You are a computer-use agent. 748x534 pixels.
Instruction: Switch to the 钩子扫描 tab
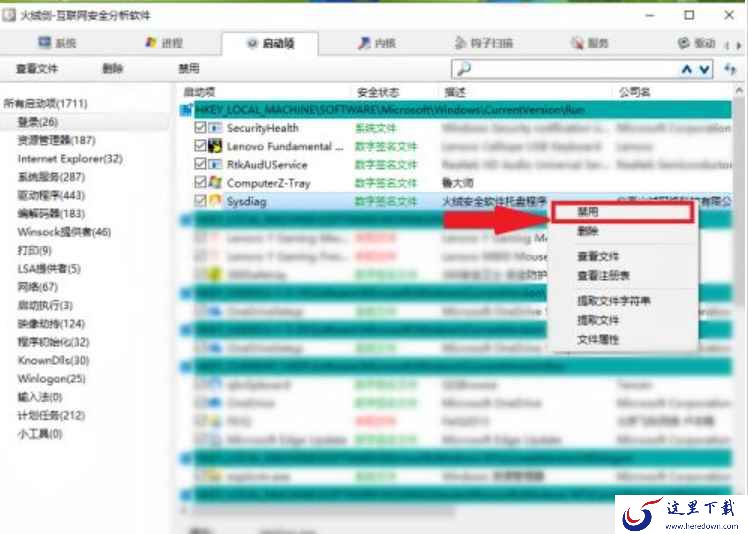click(483, 43)
